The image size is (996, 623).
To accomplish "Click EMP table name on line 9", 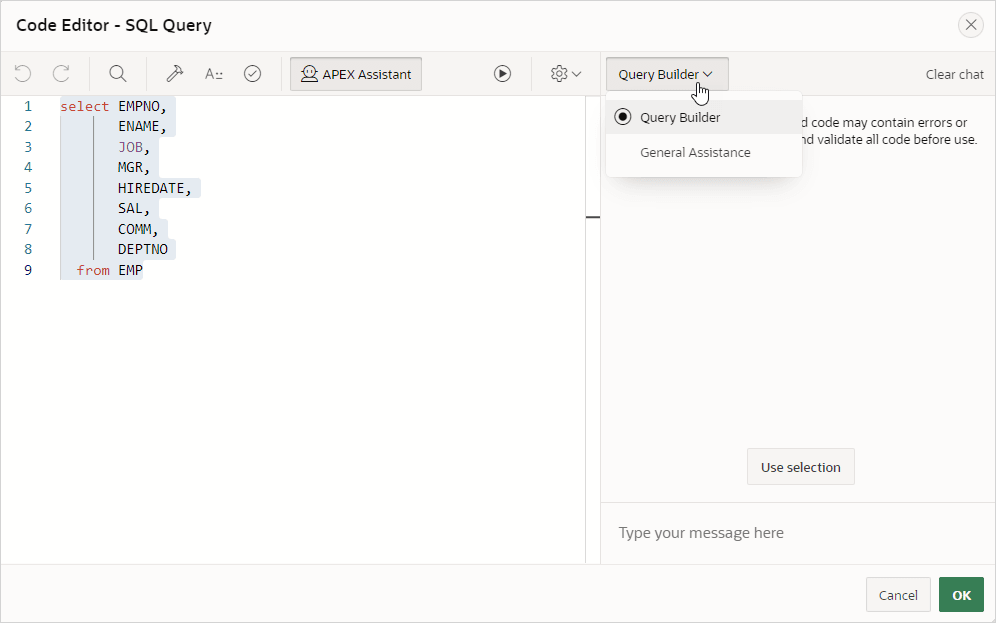I will [x=130, y=270].
